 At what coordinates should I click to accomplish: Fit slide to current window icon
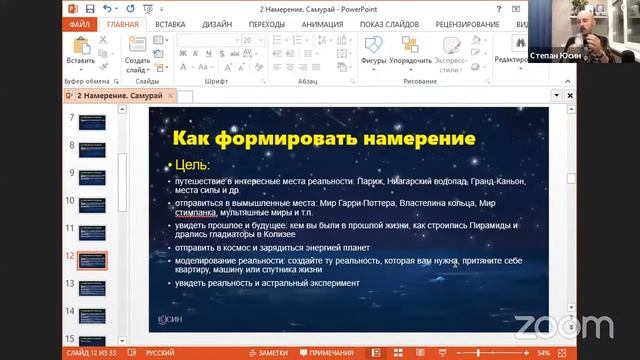click(x=562, y=353)
